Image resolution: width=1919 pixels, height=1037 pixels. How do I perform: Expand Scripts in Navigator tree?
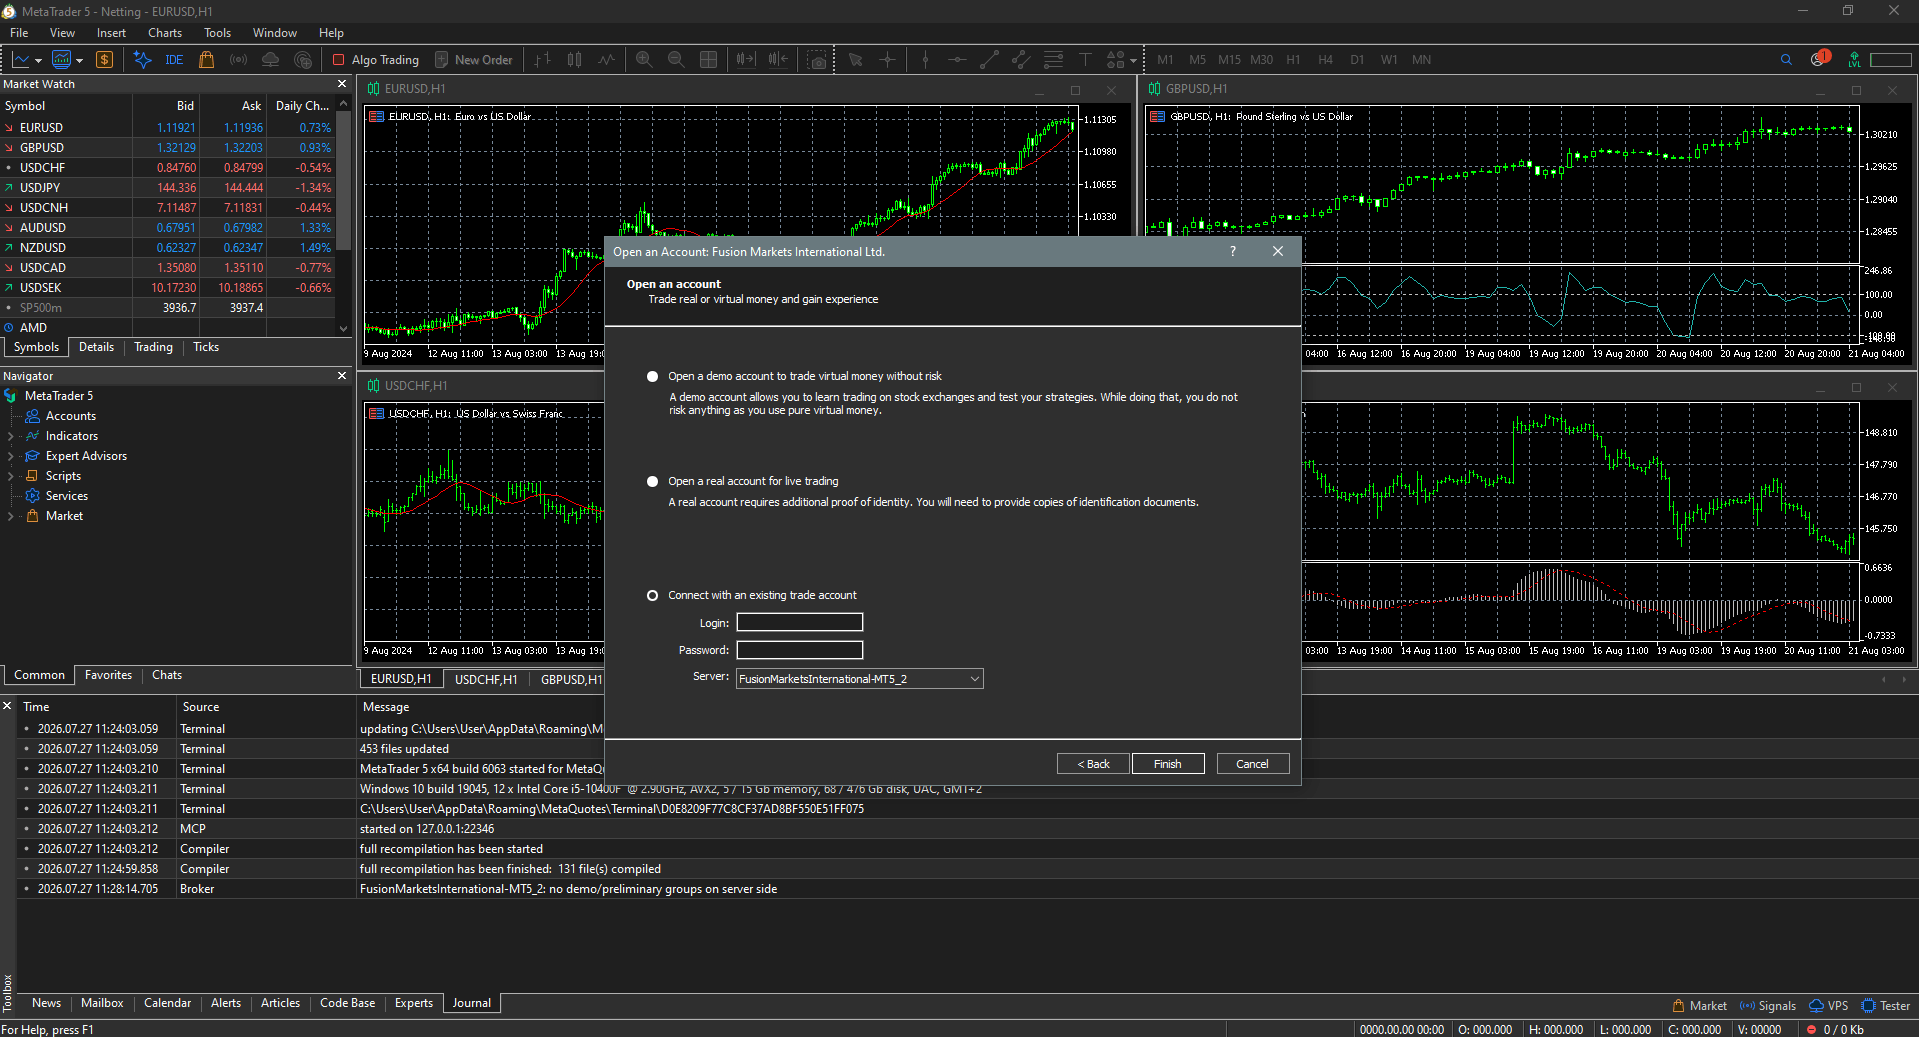coord(11,477)
